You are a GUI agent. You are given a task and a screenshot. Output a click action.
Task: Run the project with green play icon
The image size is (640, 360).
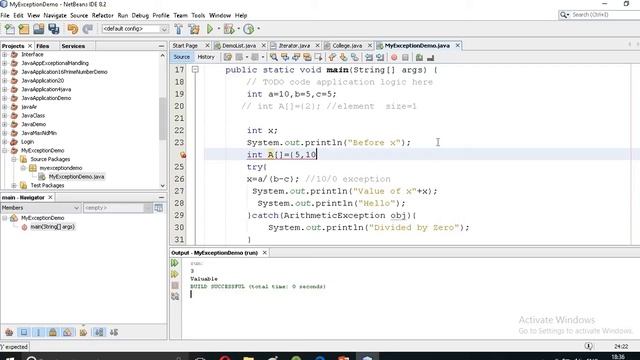(x=210, y=29)
